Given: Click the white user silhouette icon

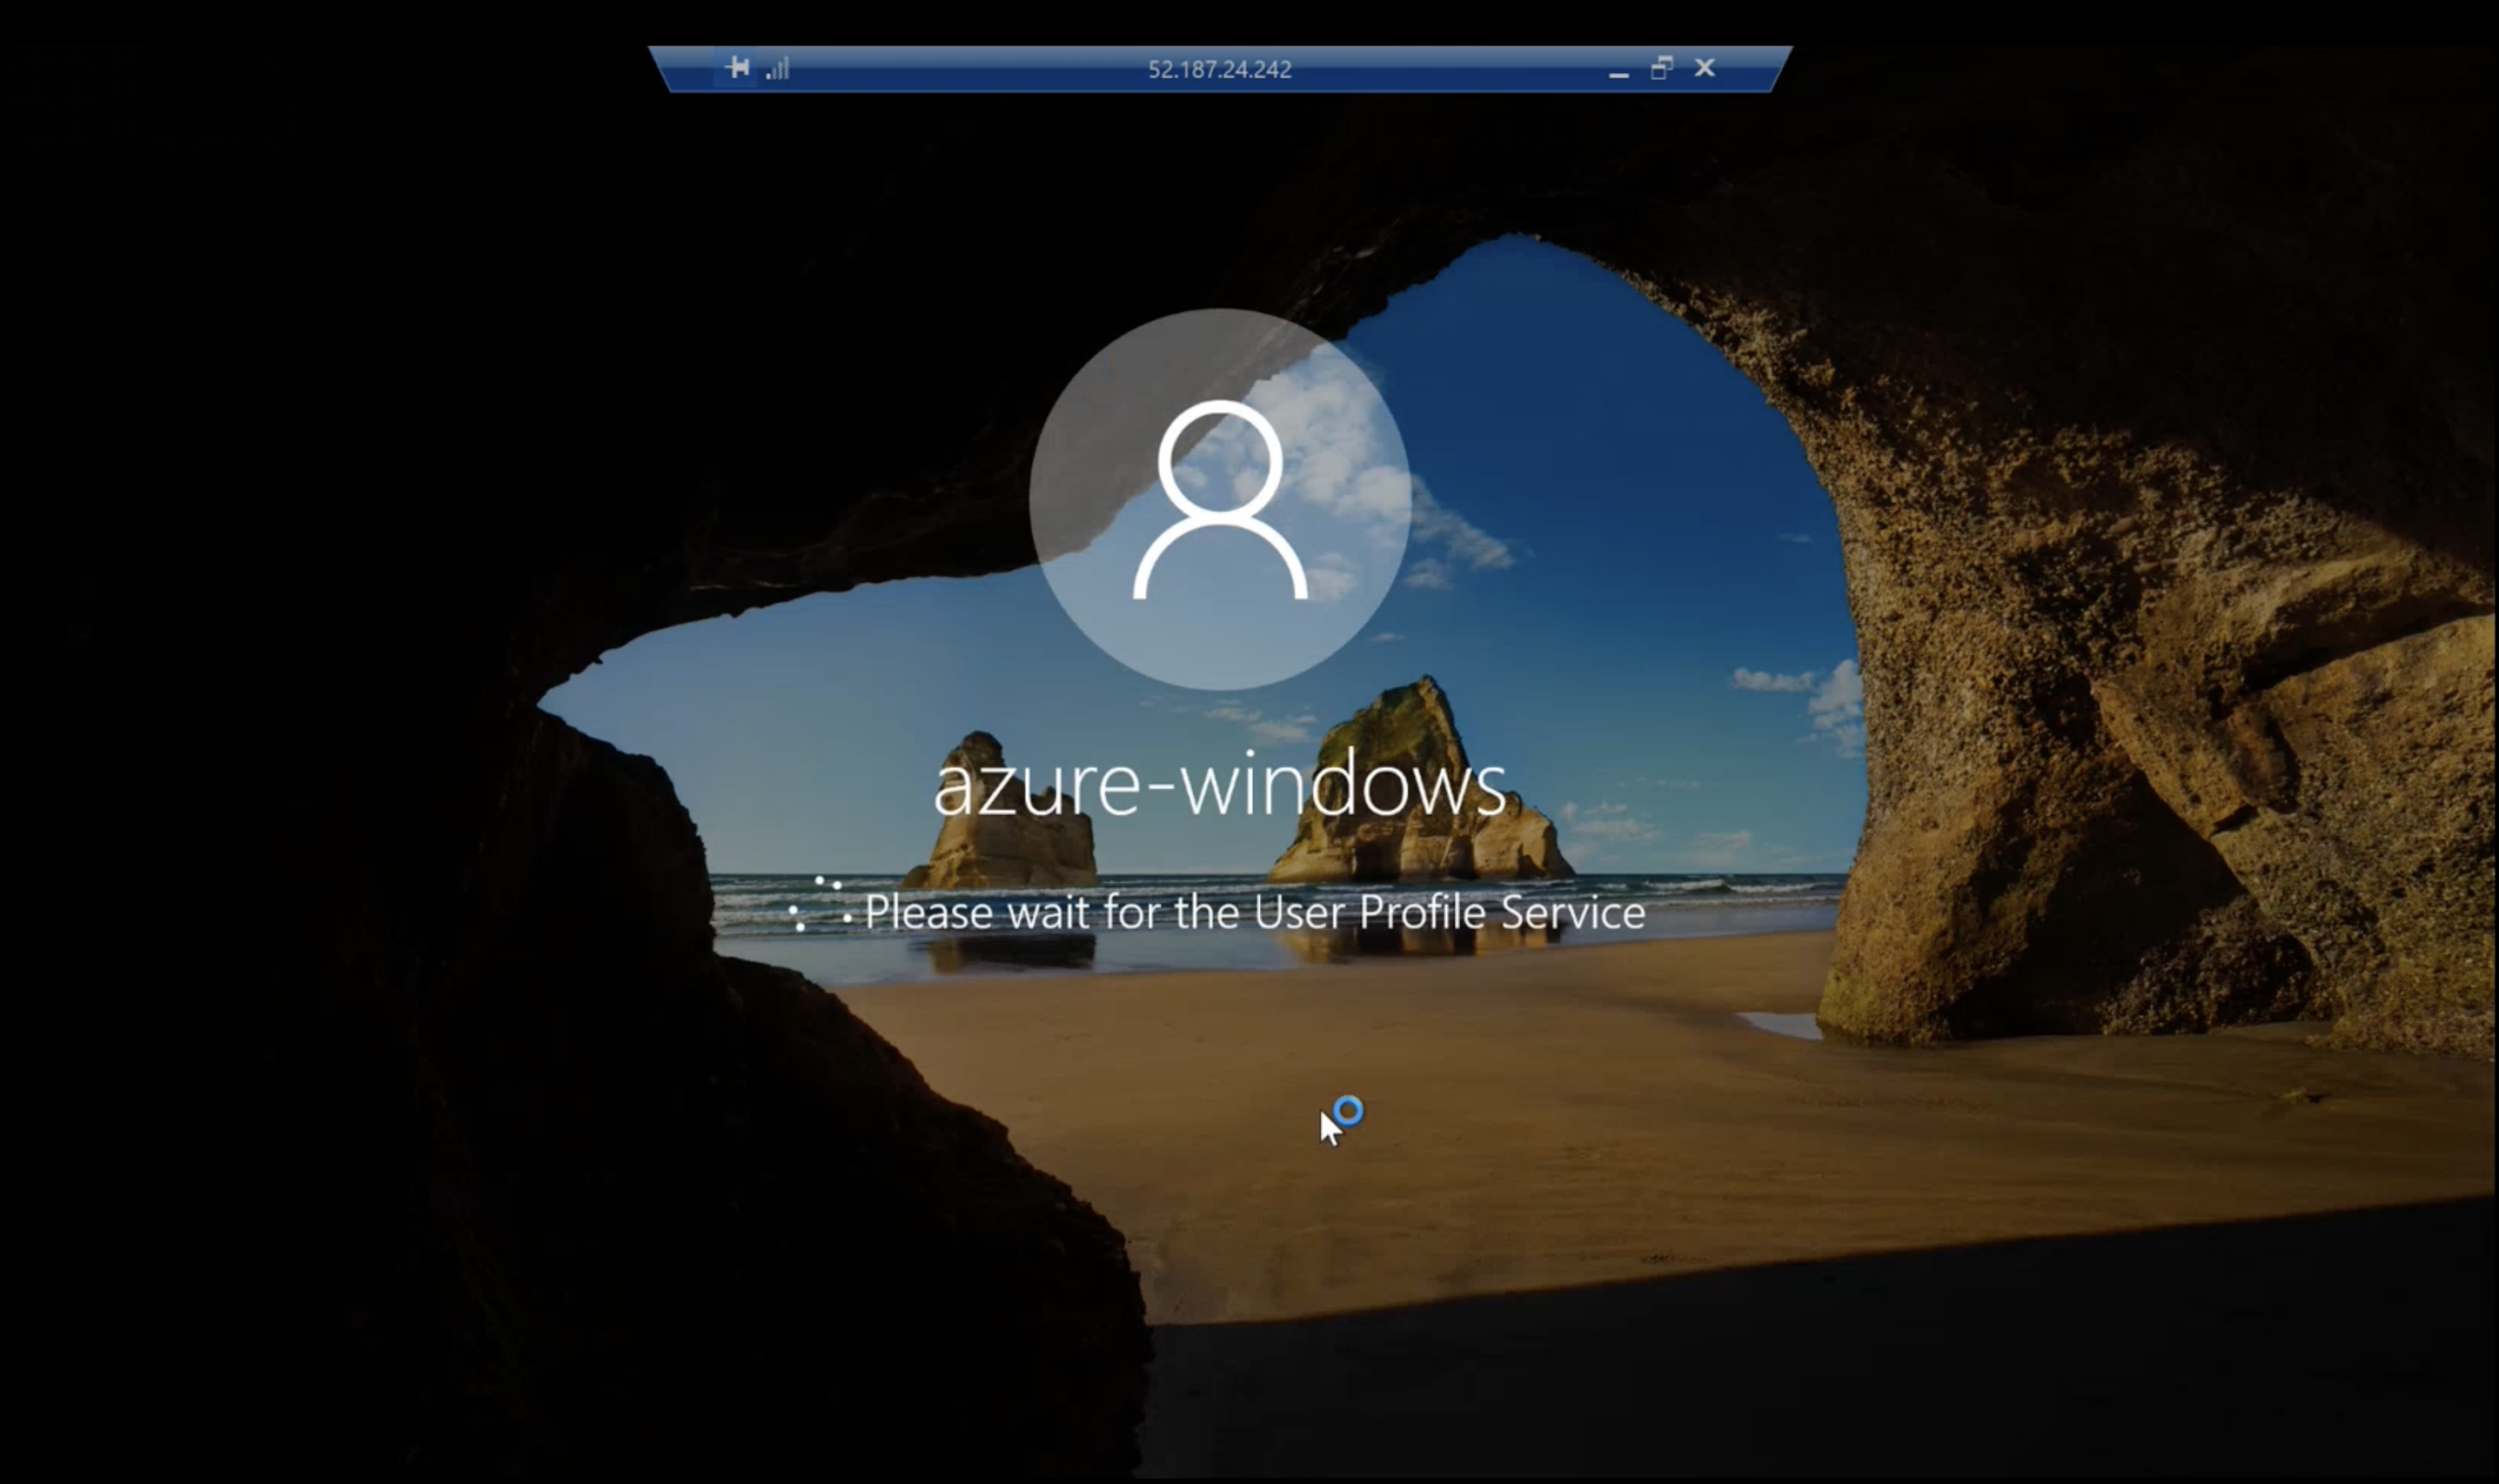Looking at the screenshot, I should coord(1220,499).
